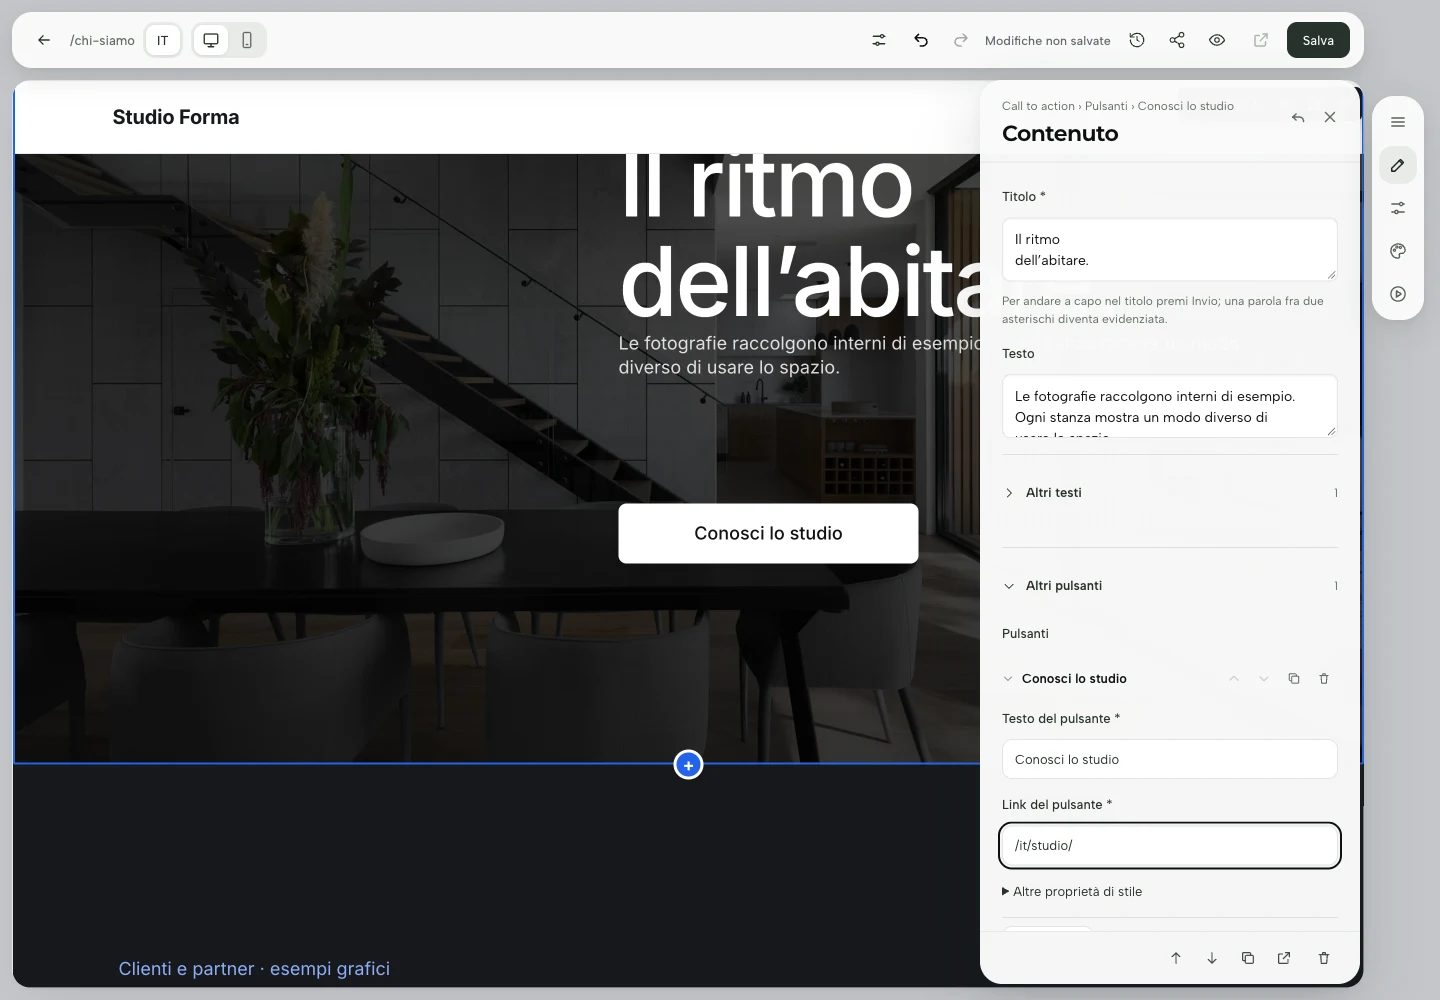Click the share icon in top toolbar

(x=1177, y=40)
